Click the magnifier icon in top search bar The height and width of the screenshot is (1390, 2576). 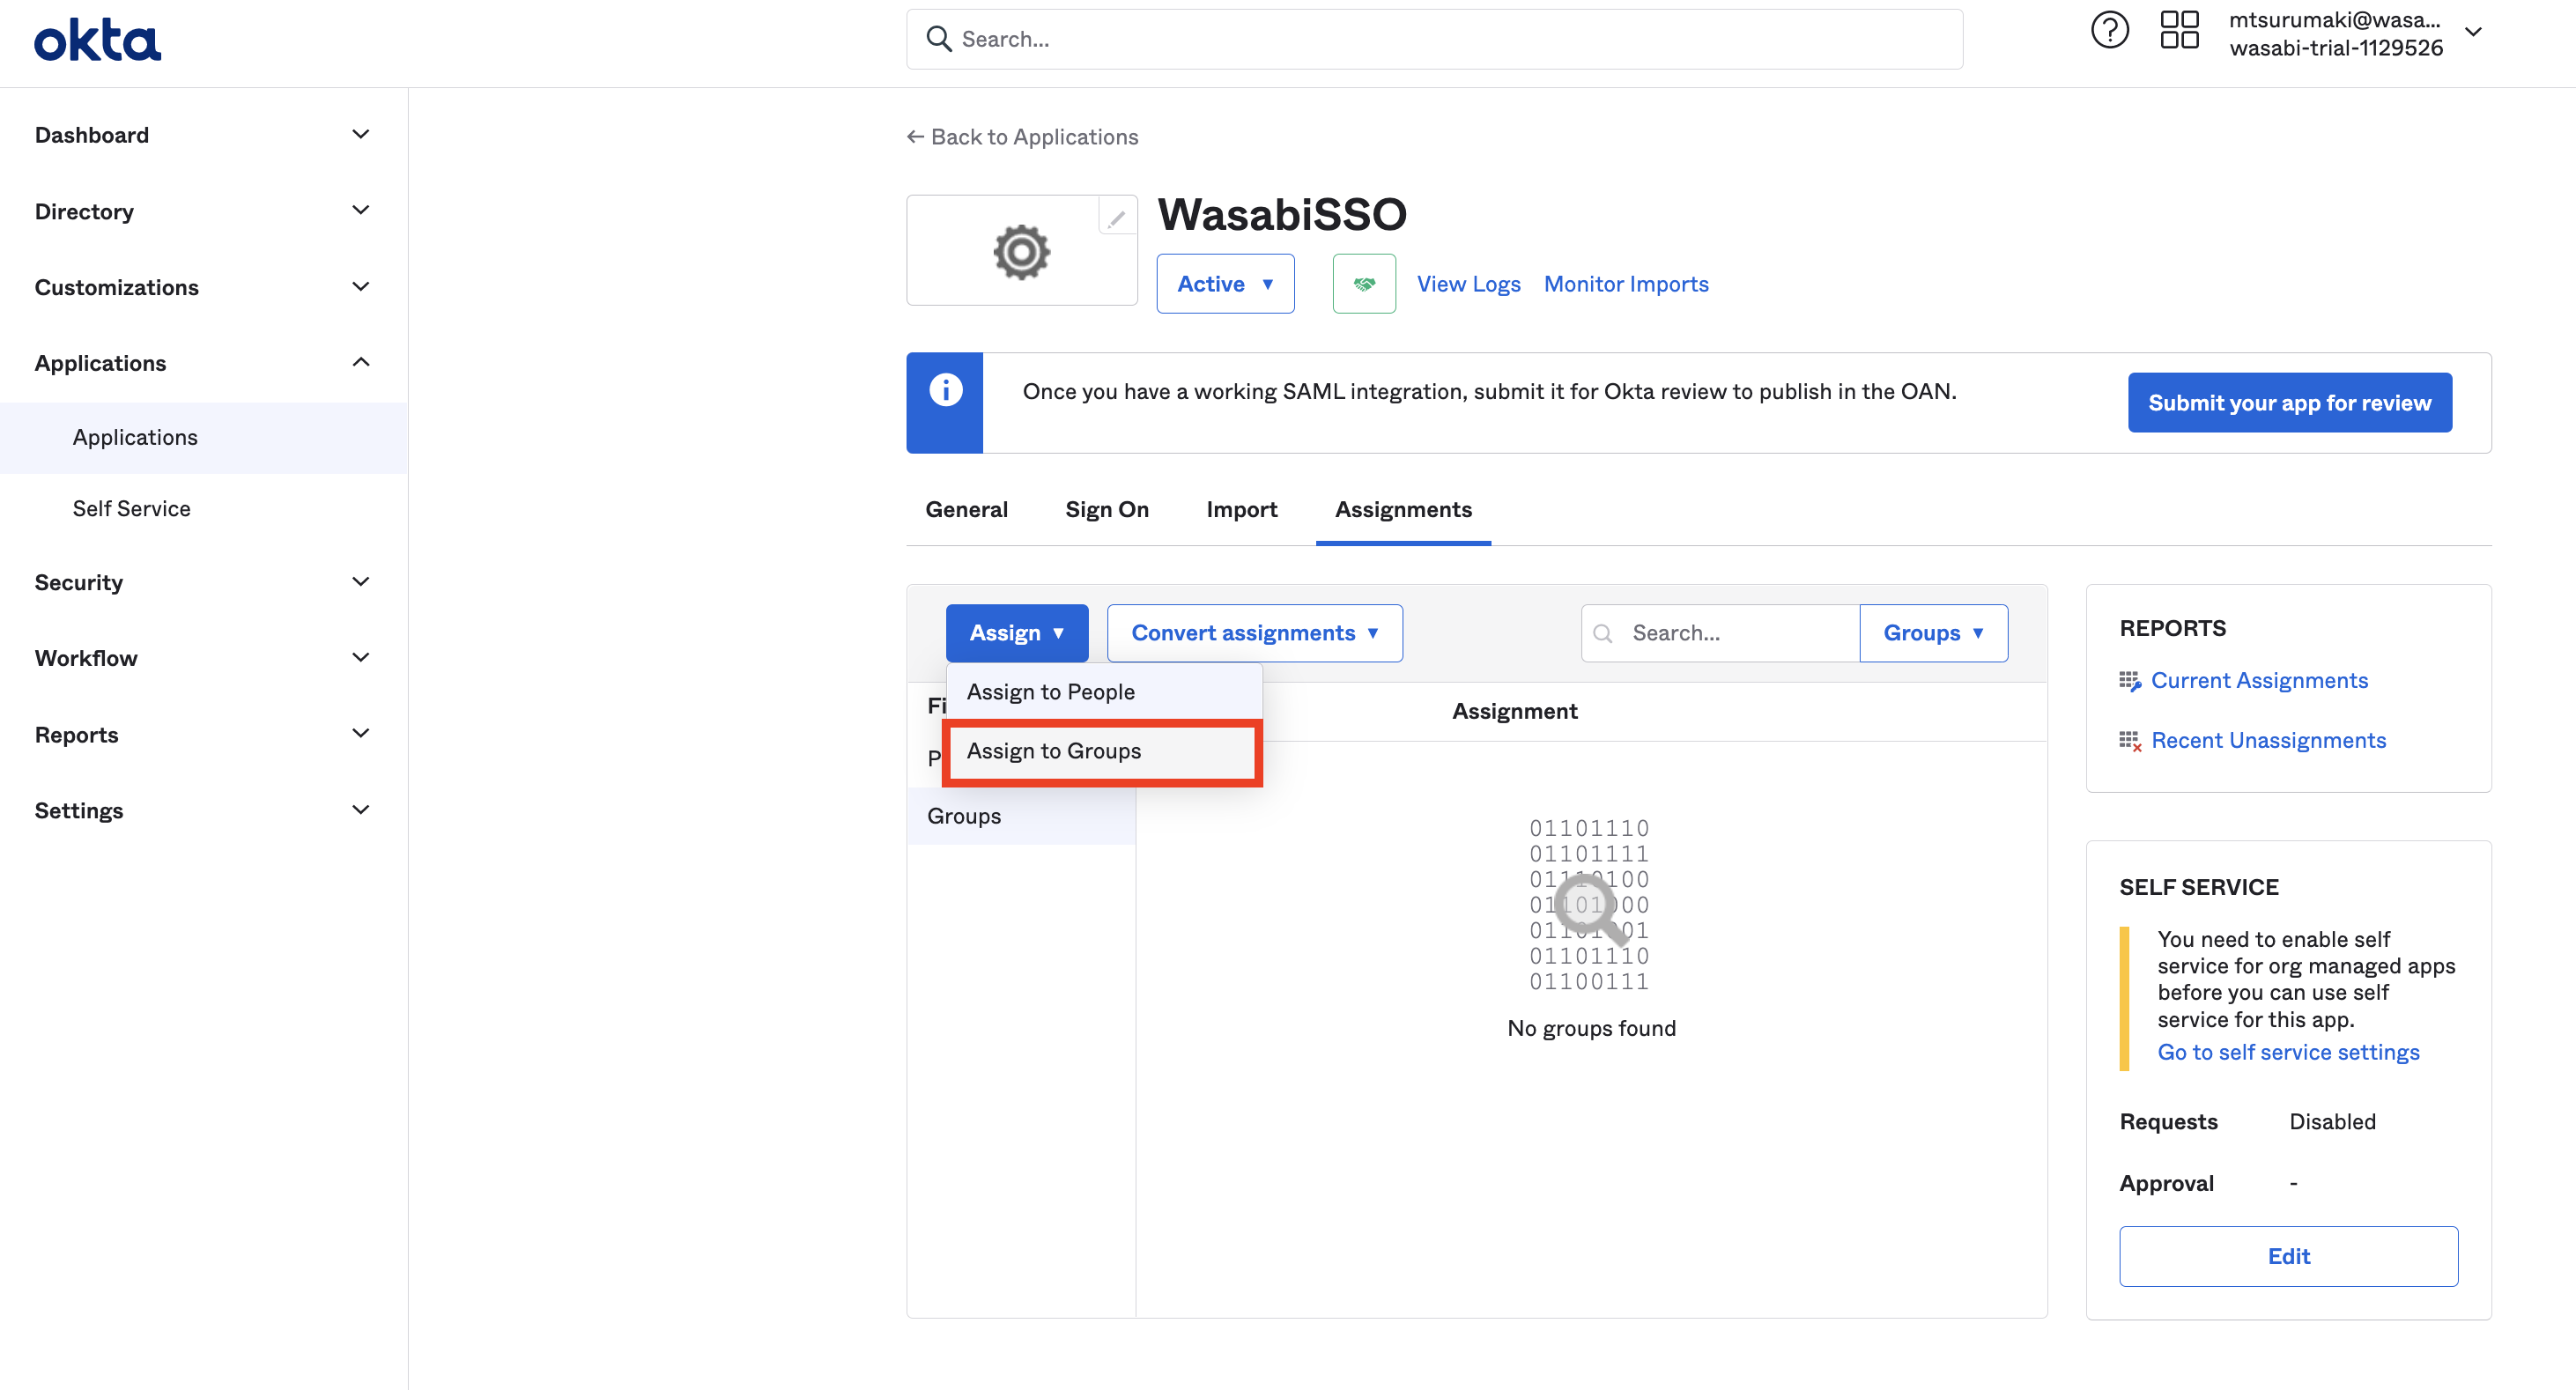pyautogui.click(x=938, y=39)
